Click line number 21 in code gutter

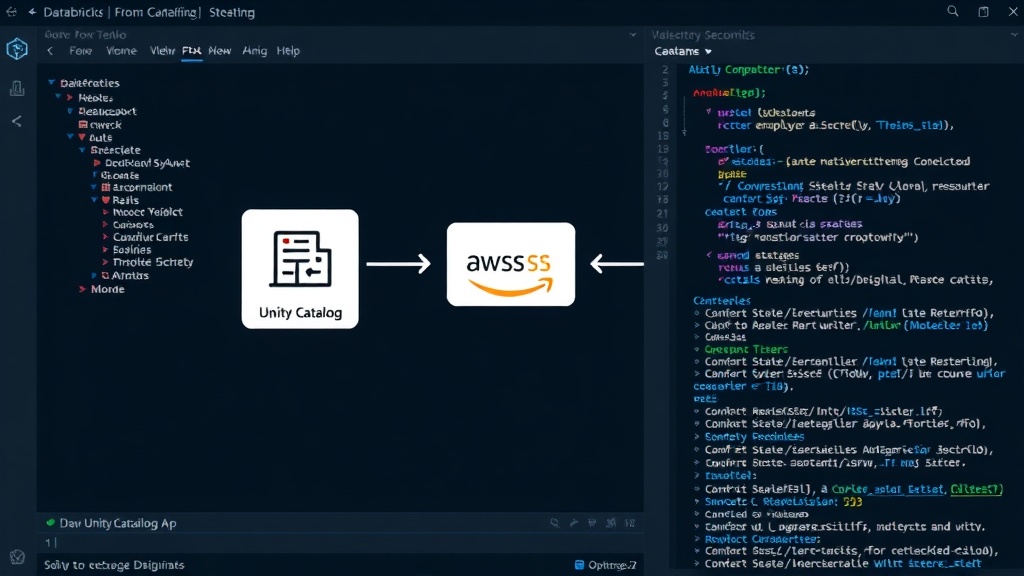pos(662,213)
